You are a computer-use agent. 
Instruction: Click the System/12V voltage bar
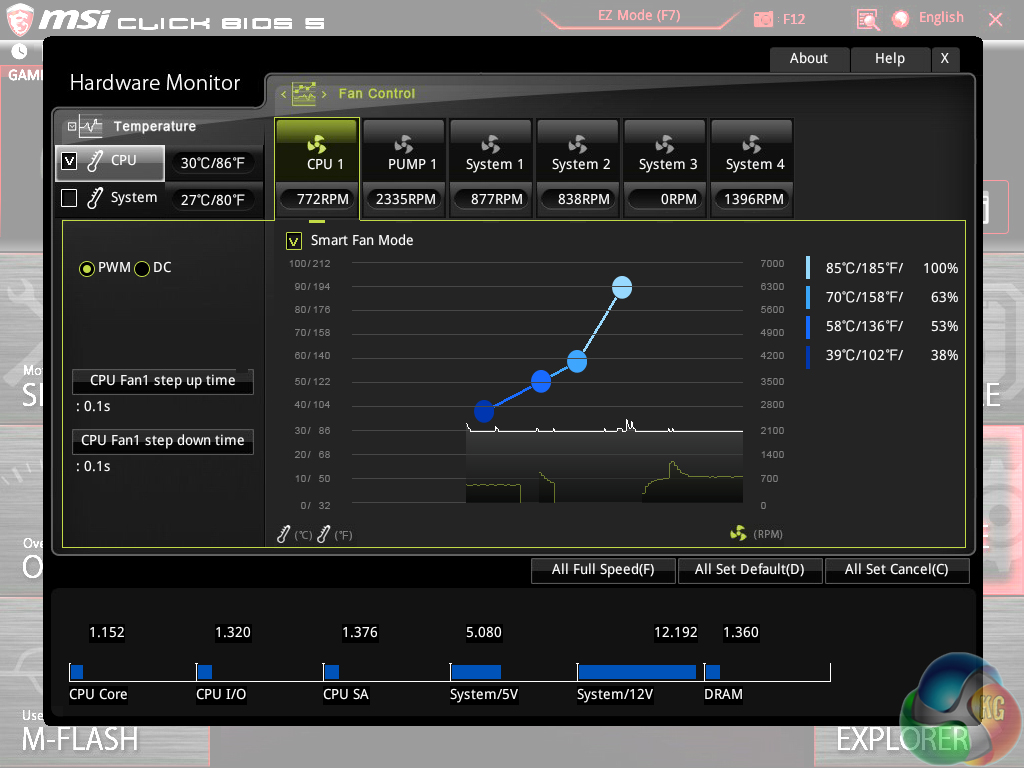637,672
